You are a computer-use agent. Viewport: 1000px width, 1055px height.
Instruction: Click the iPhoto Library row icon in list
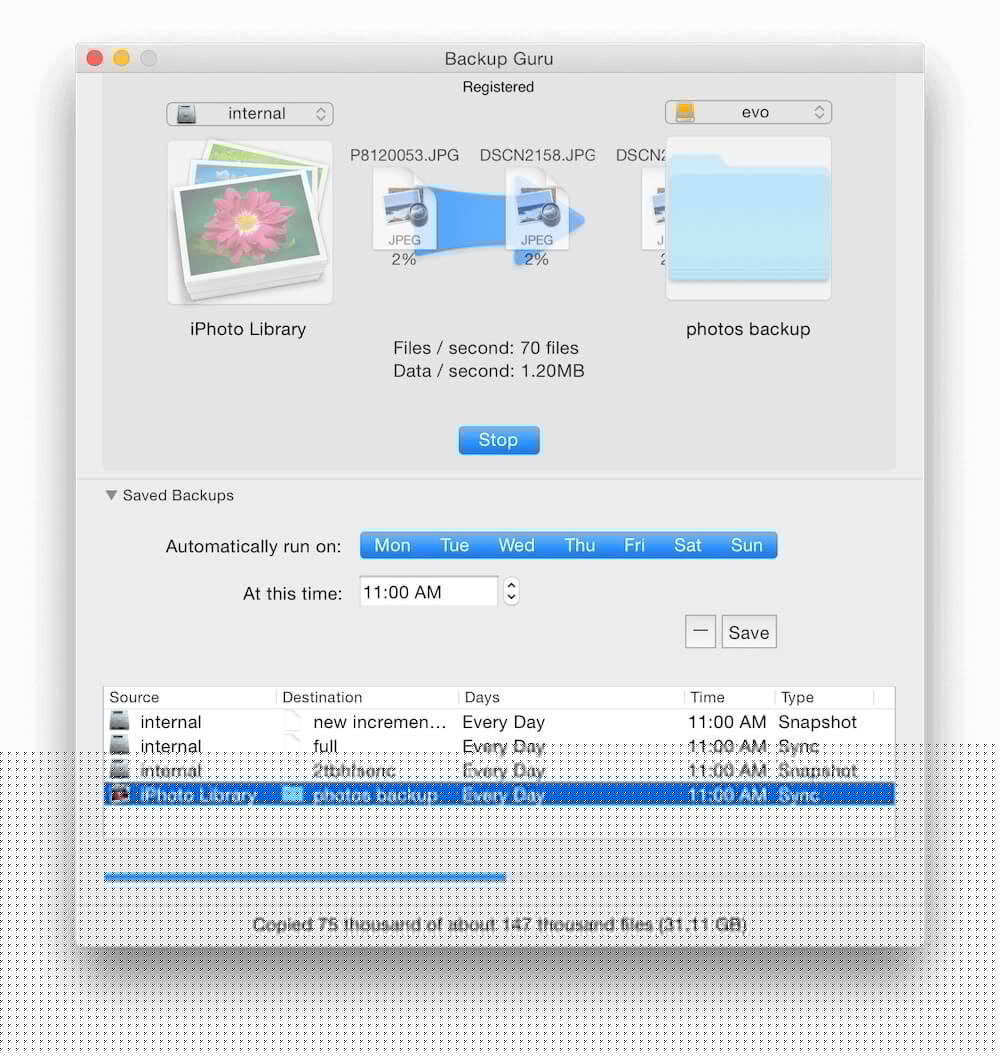tap(120, 795)
